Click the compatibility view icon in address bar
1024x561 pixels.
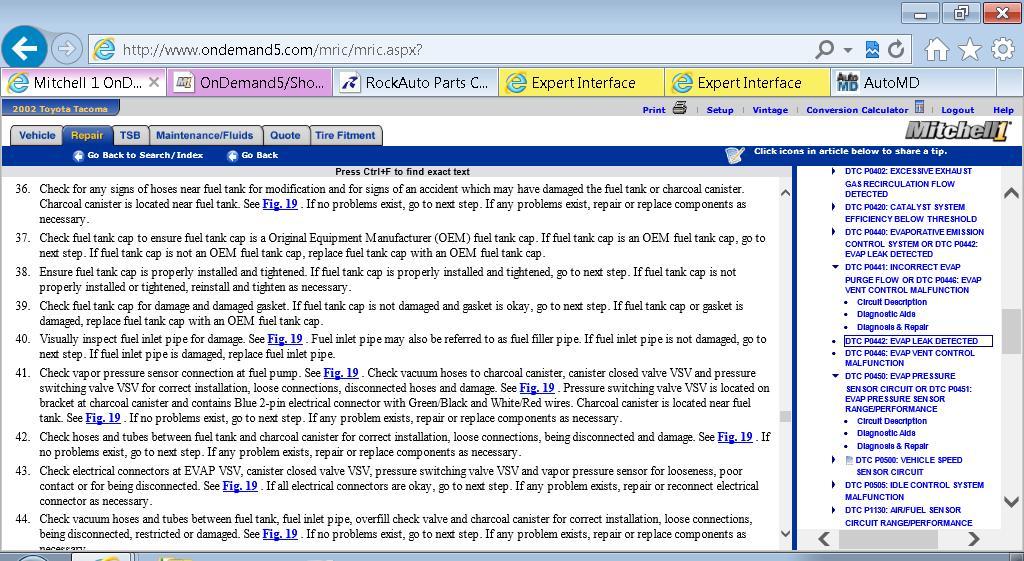point(872,49)
